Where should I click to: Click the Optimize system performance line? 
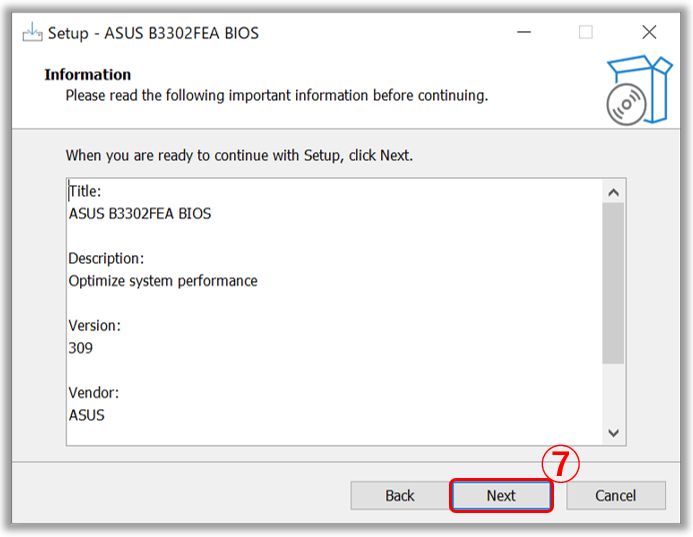click(x=163, y=281)
